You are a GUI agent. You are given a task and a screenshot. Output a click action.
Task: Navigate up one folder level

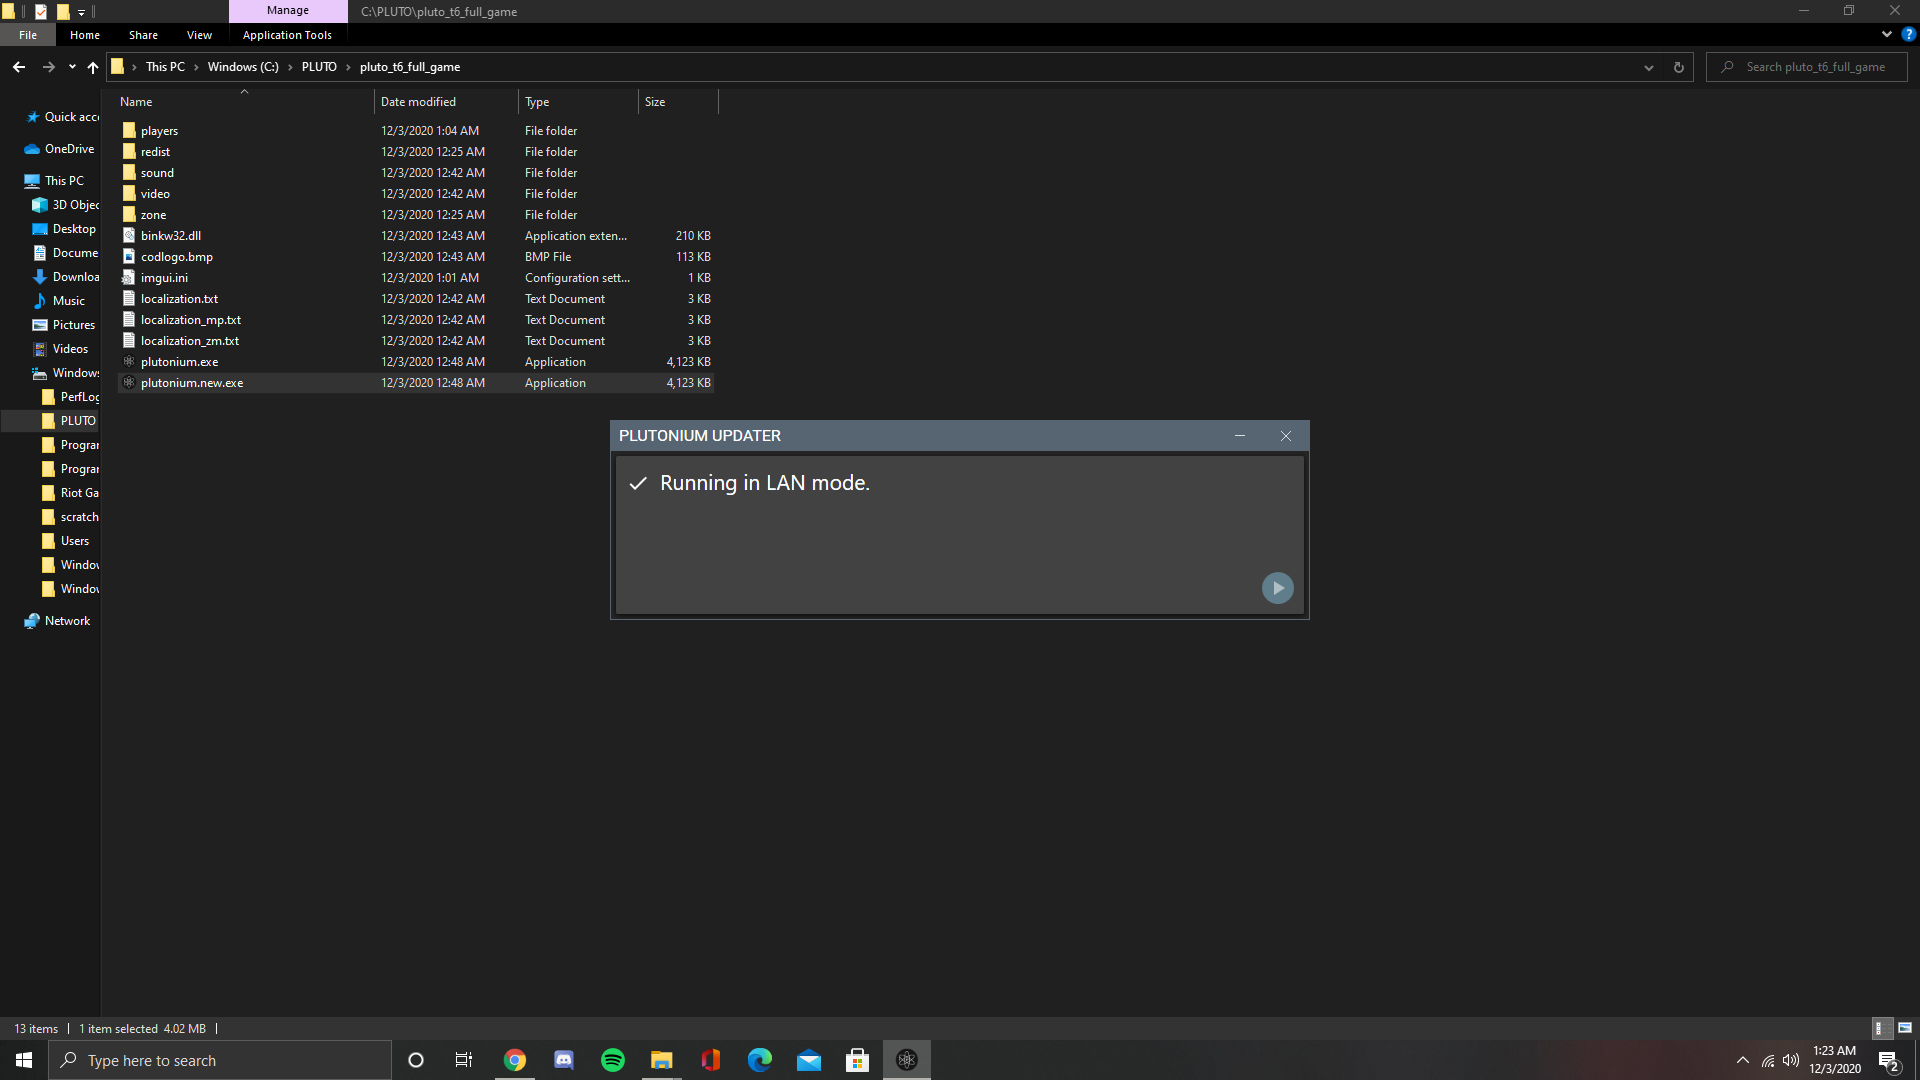click(x=93, y=67)
